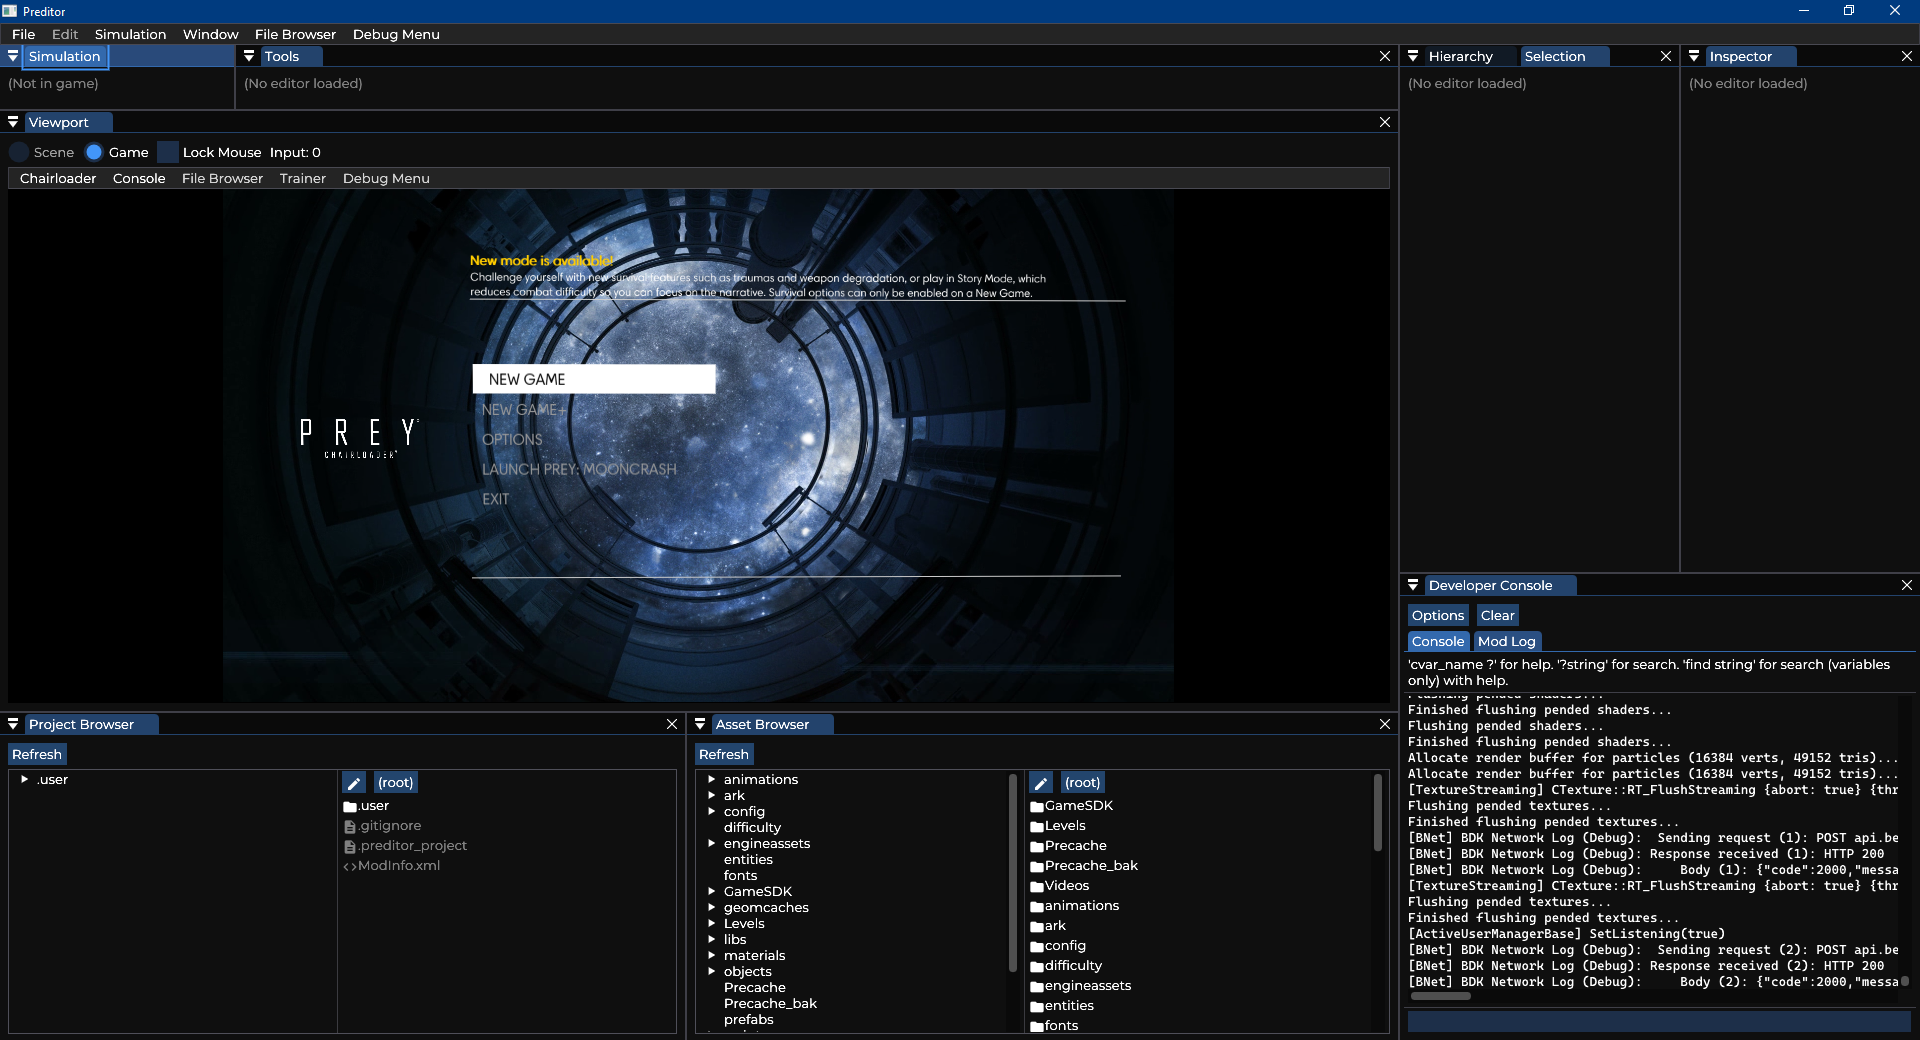Open the File menu
This screenshot has width=1920, height=1040.
click(23, 34)
